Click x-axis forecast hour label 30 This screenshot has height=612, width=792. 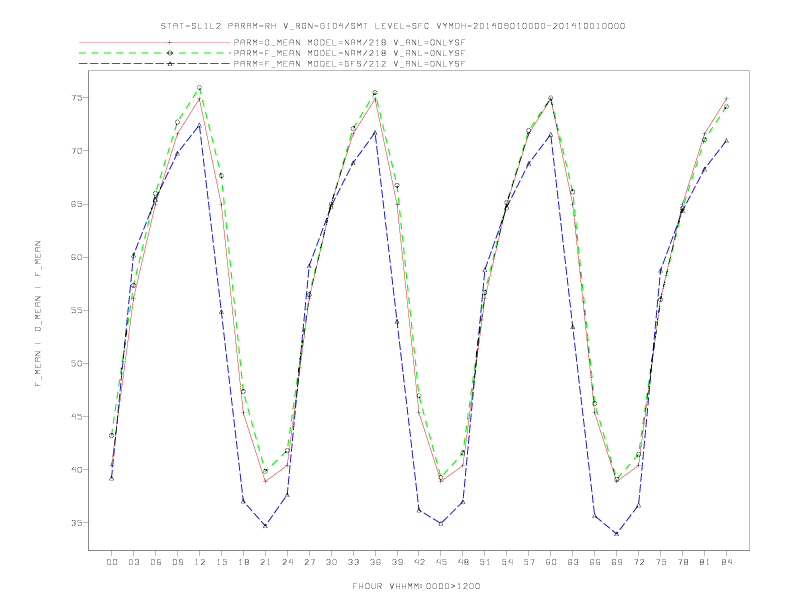pyautogui.click(x=331, y=562)
